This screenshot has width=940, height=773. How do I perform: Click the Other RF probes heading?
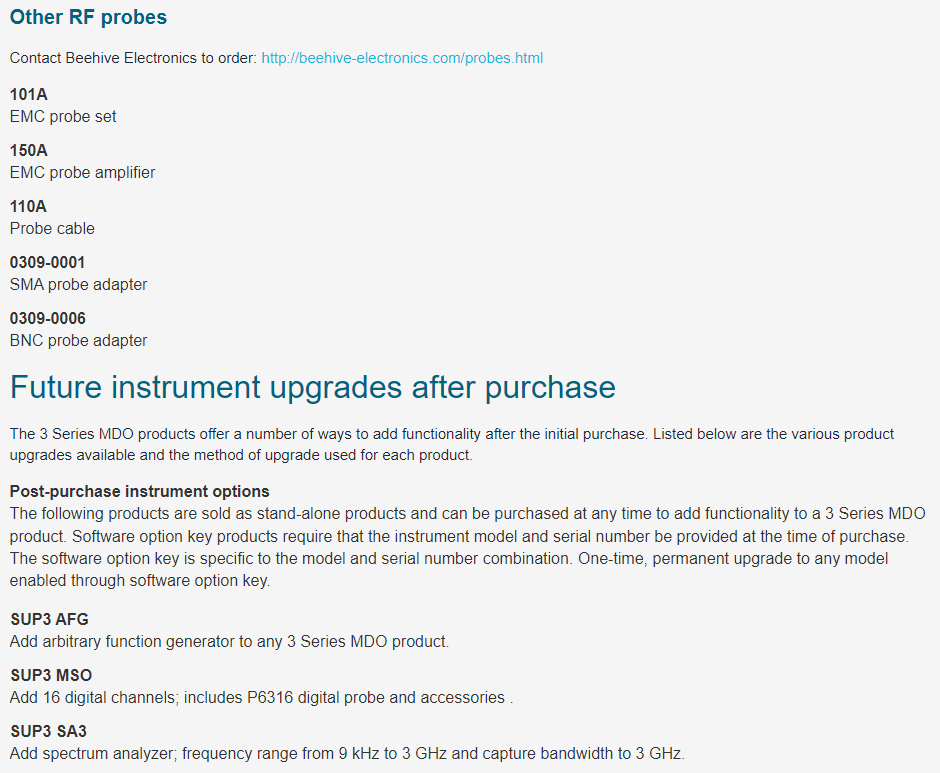88,17
